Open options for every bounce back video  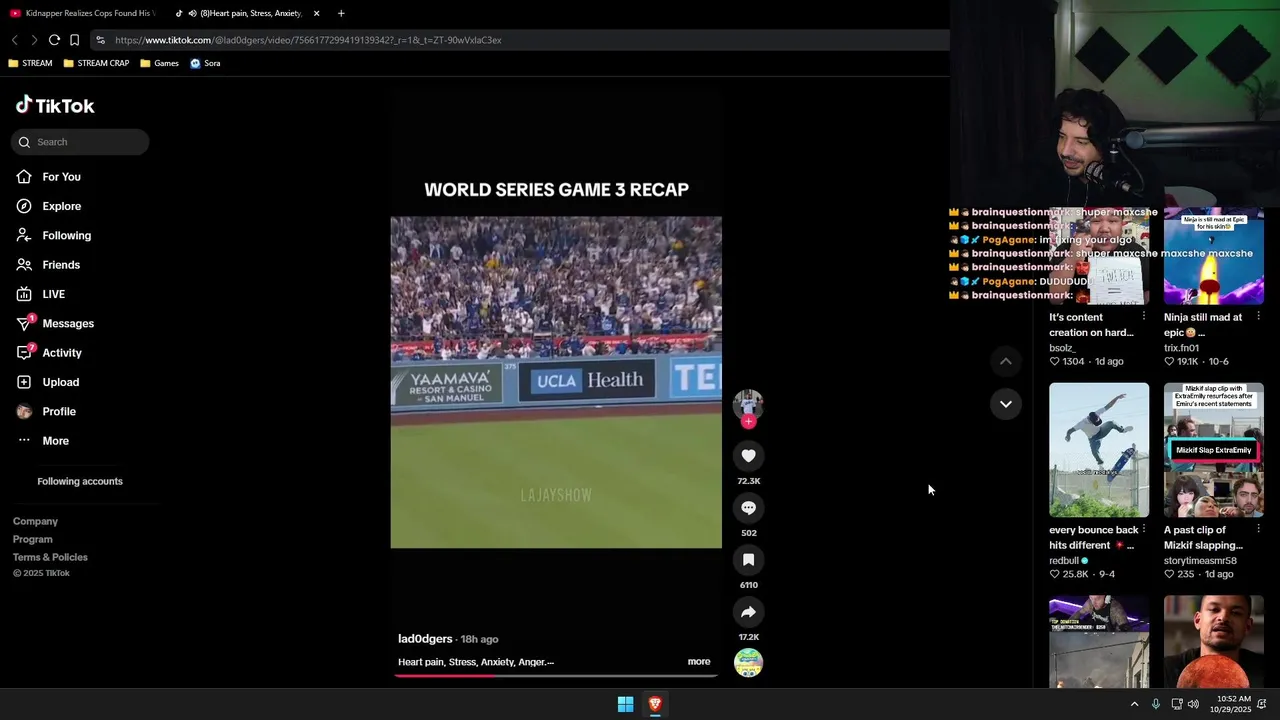coord(1144,529)
